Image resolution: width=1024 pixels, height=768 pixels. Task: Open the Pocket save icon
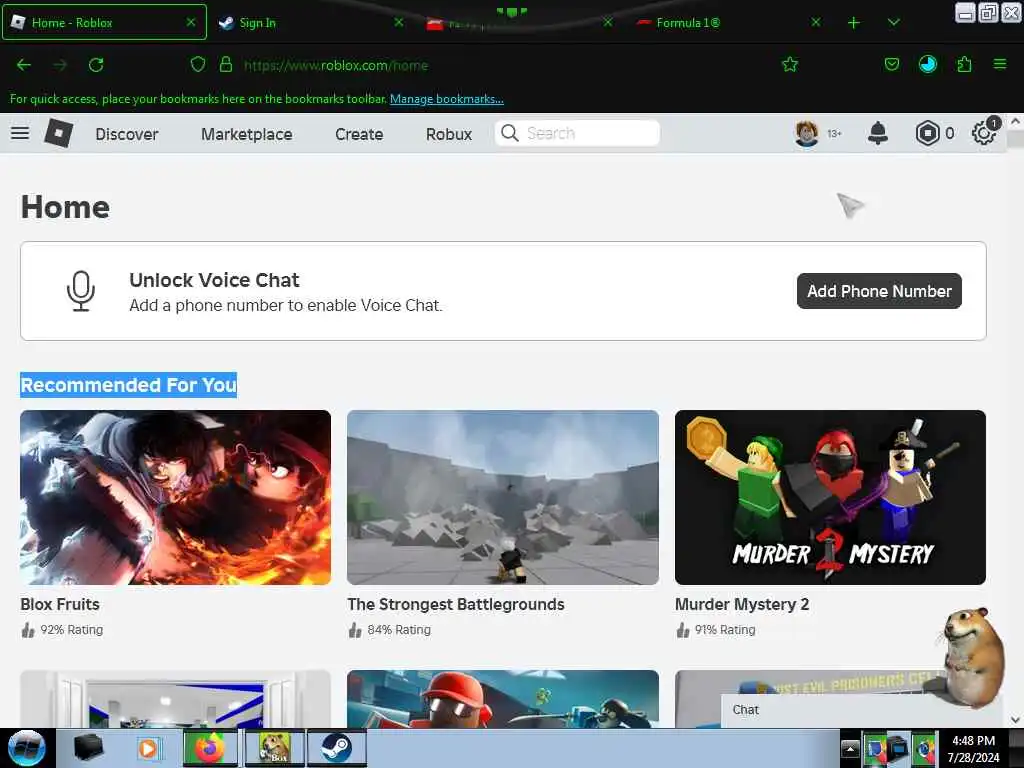[891, 64]
